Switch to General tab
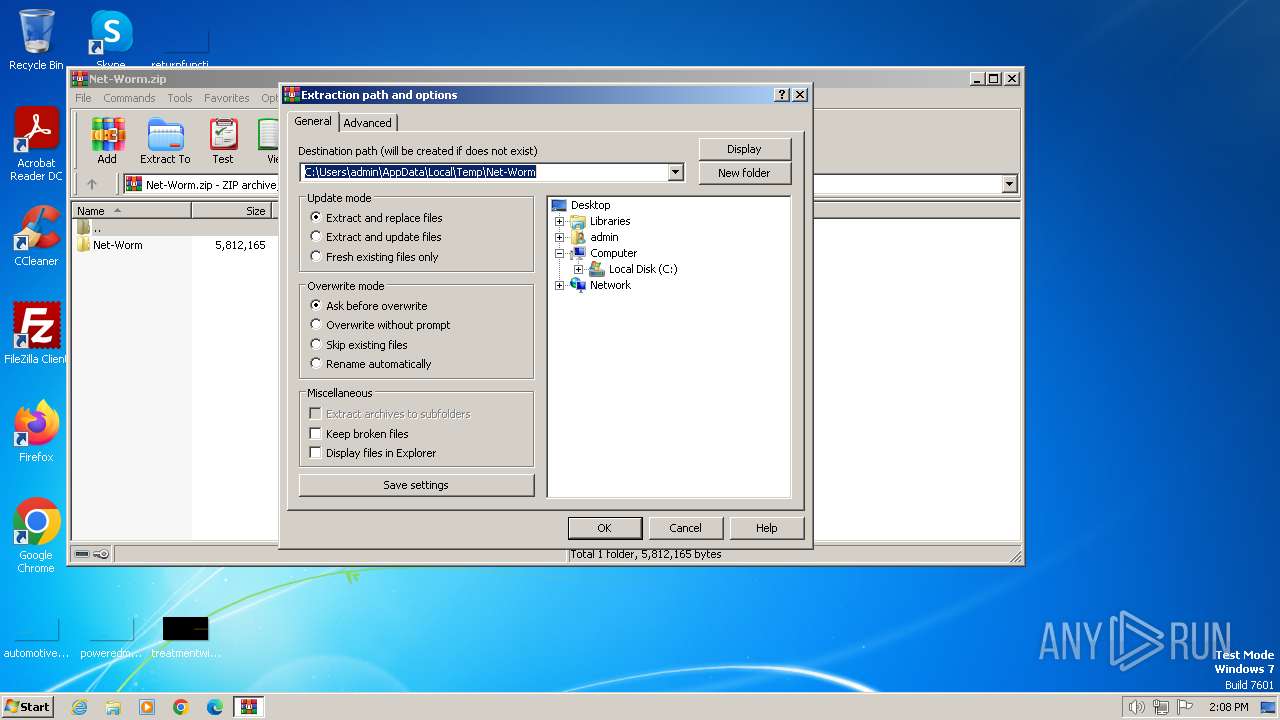1280x720 pixels. [313, 121]
